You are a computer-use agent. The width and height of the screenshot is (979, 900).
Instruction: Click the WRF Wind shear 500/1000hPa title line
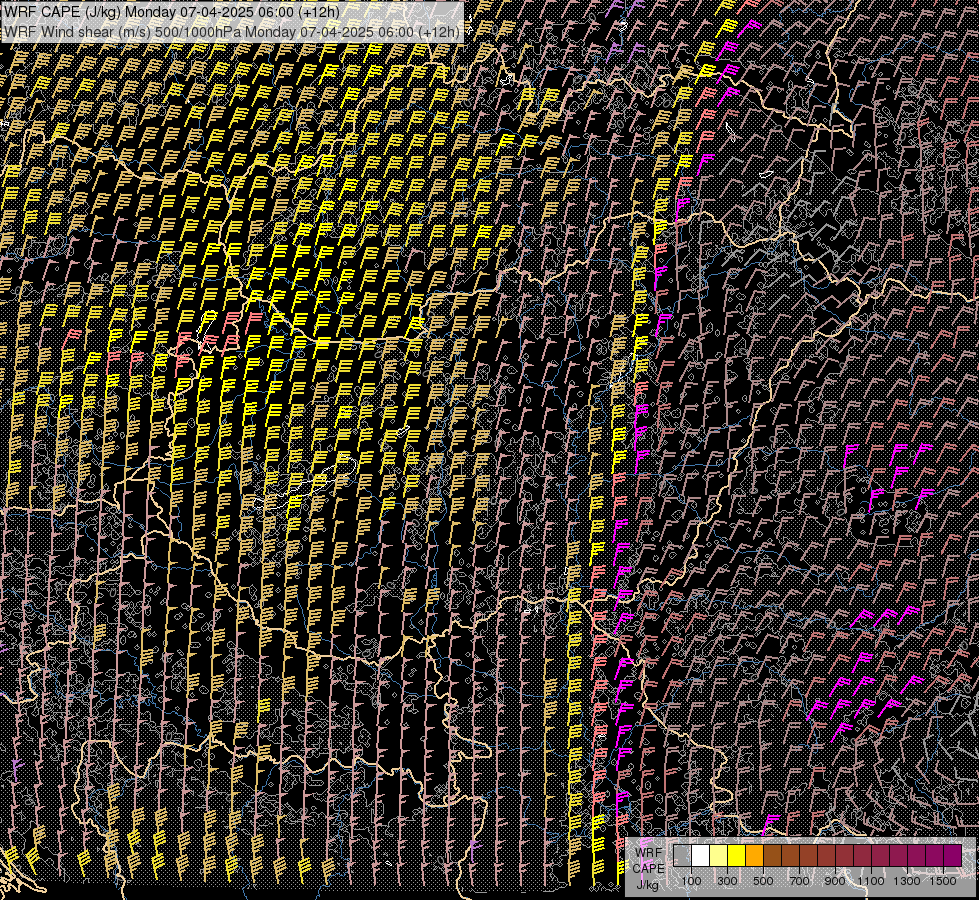point(232,32)
